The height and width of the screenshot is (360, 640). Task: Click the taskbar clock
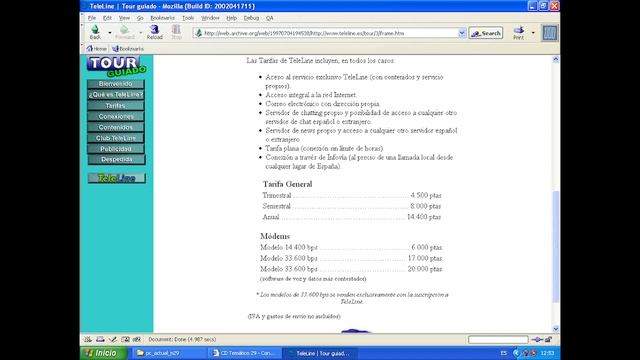point(547,353)
